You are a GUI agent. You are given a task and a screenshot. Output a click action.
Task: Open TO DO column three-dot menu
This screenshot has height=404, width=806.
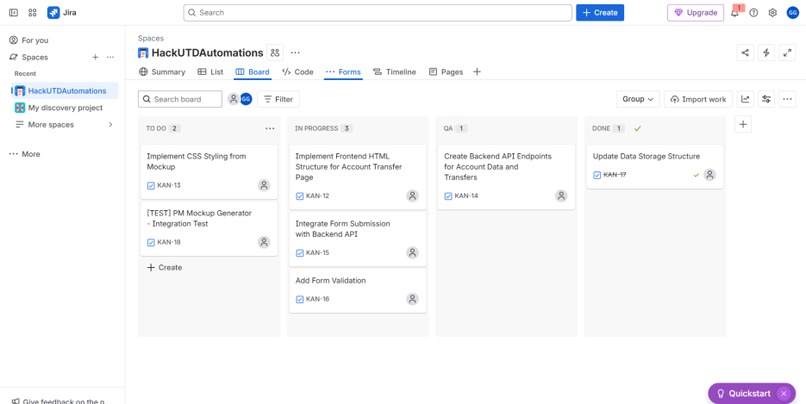tap(270, 128)
